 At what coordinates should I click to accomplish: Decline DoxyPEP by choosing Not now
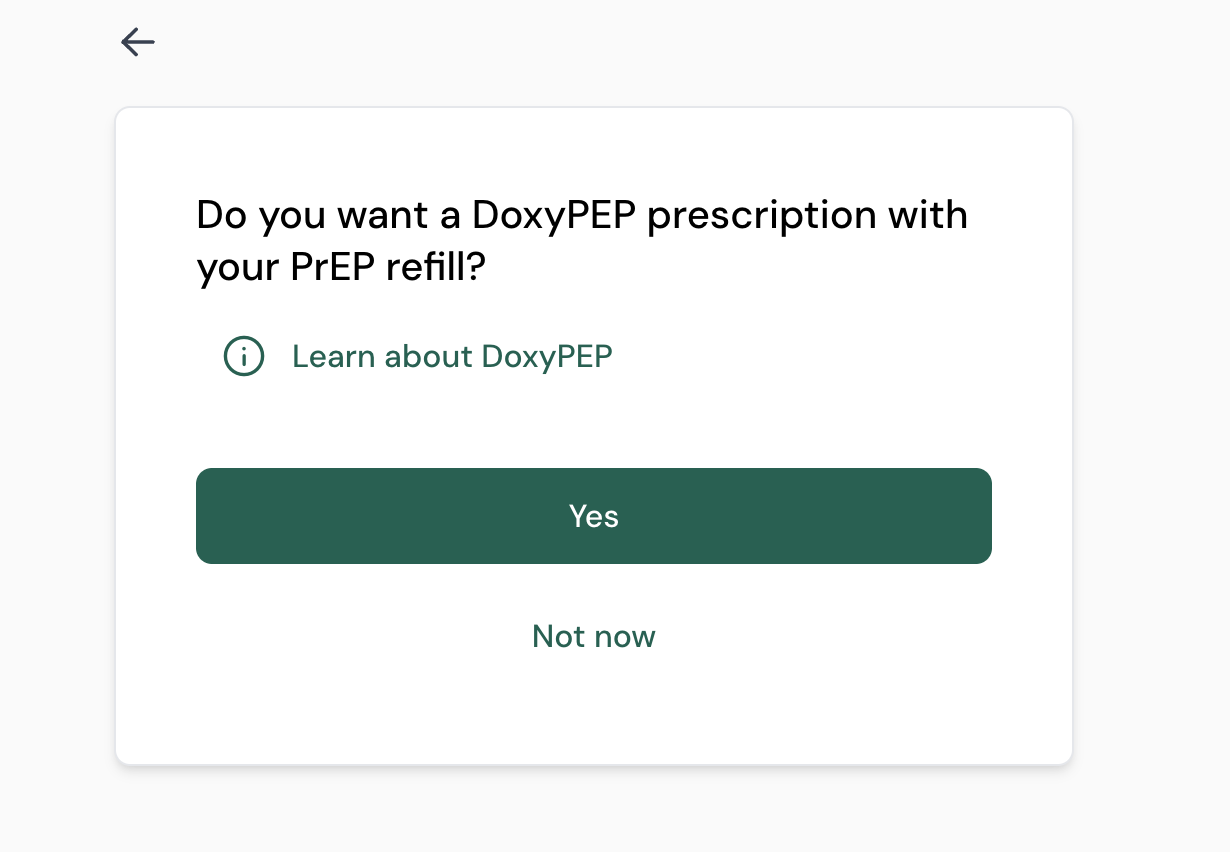[x=594, y=636]
